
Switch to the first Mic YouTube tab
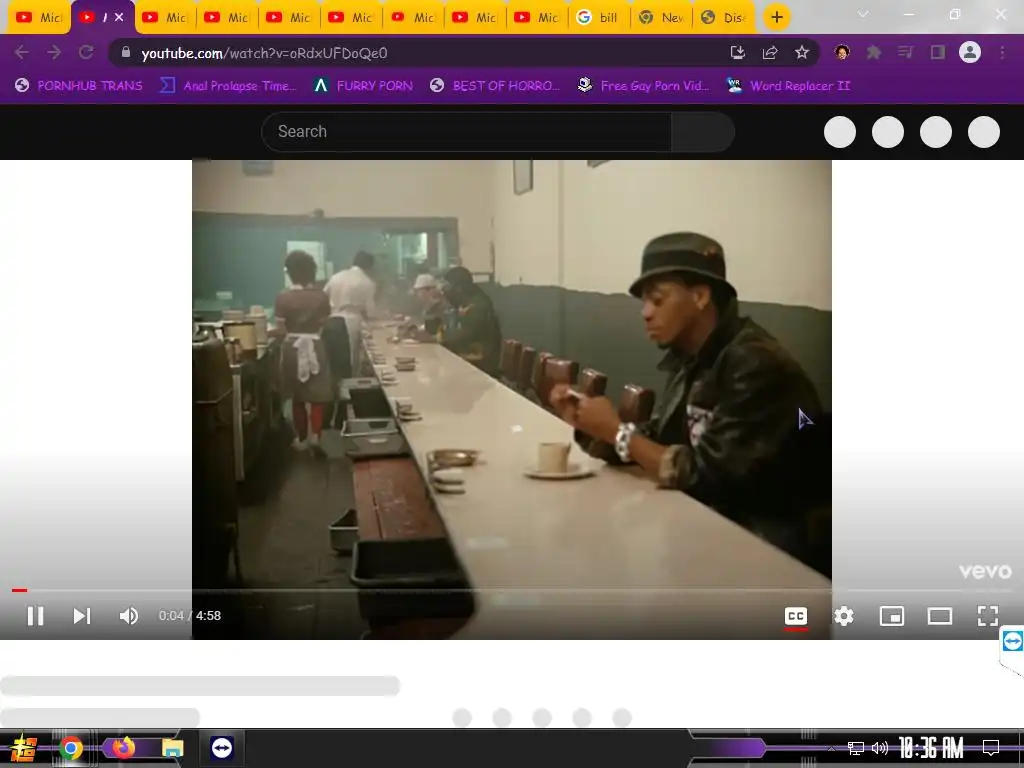(x=39, y=18)
